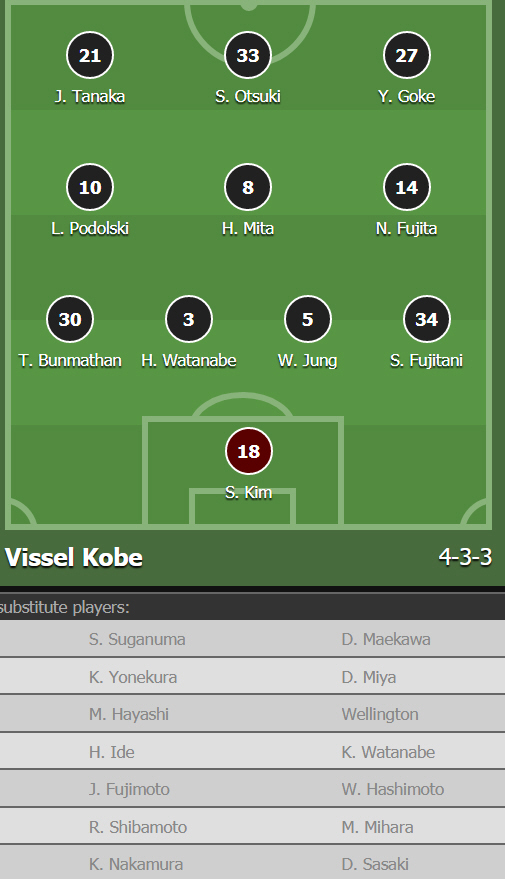Click substitute J. Fujimoto
The height and width of the screenshot is (879, 505).
(x=129, y=789)
